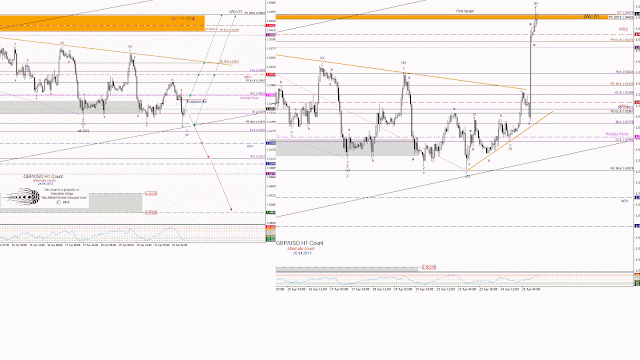Click the fish-shaped logo in the left chart
This screenshot has width=640, height=360.
pyautogui.click(x=23, y=198)
